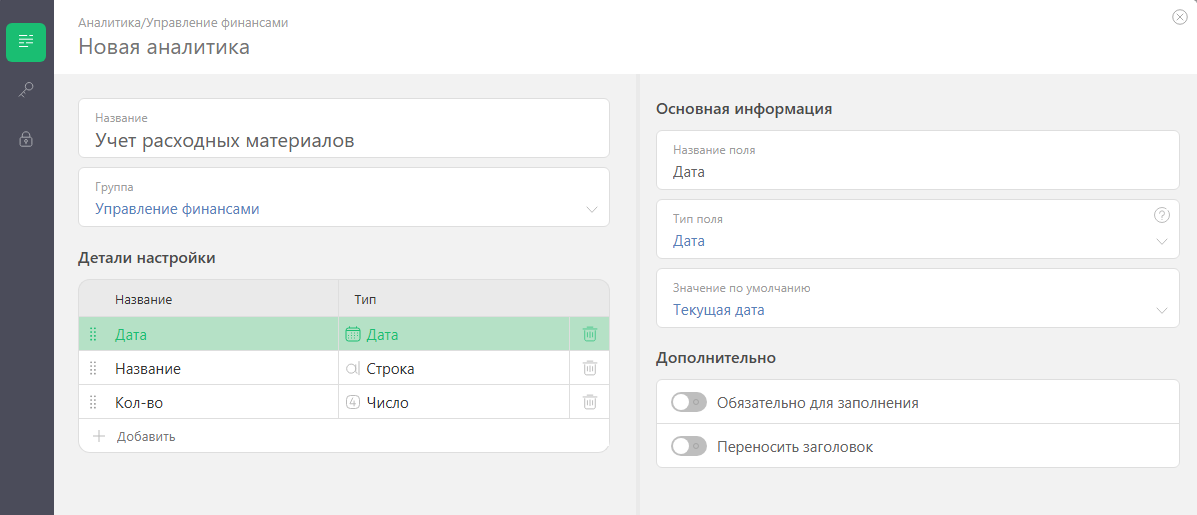Grab the drag handle of Название row

point(93,369)
